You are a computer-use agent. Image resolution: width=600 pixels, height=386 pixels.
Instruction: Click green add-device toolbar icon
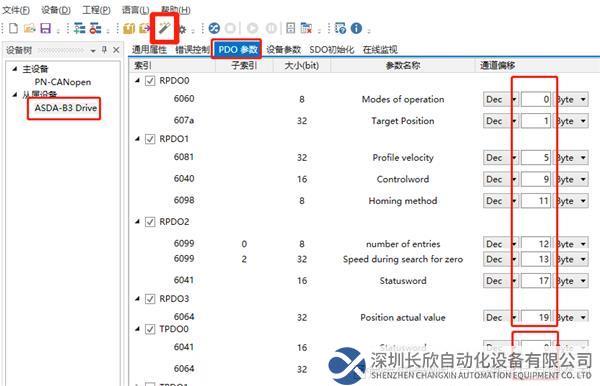80,28
